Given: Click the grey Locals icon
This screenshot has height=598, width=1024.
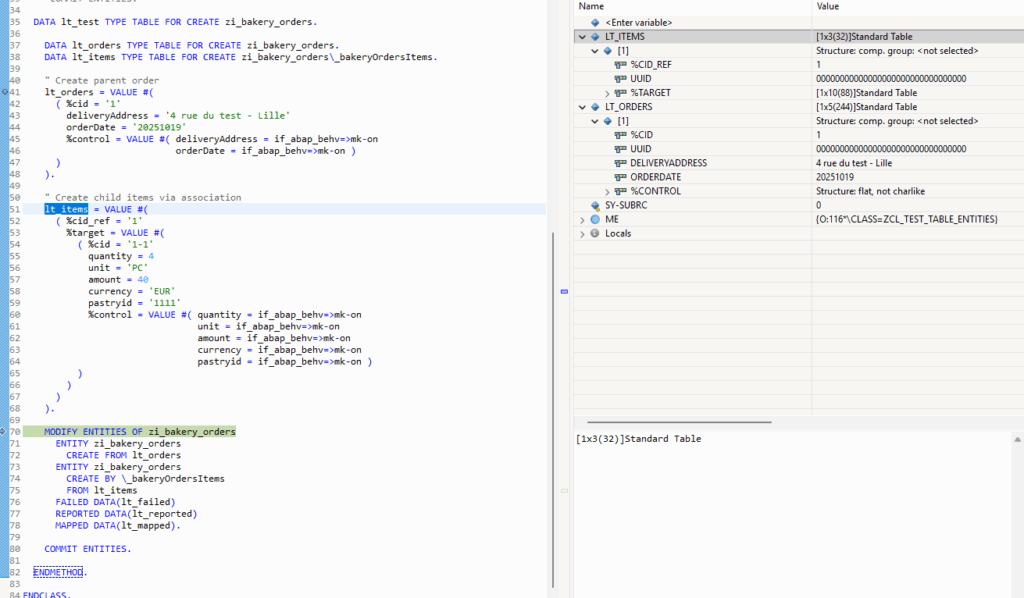Looking at the screenshot, I should coord(596,233).
